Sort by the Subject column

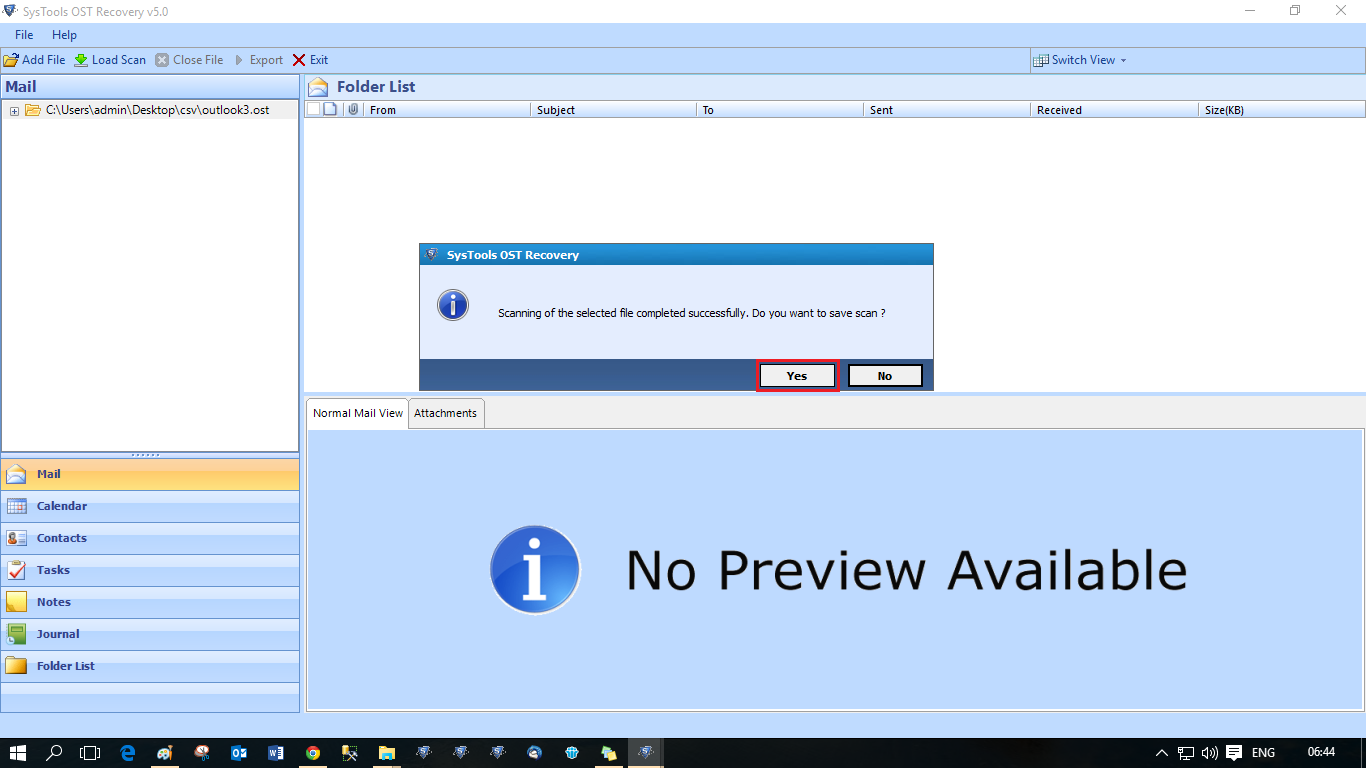[x=613, y=110]
